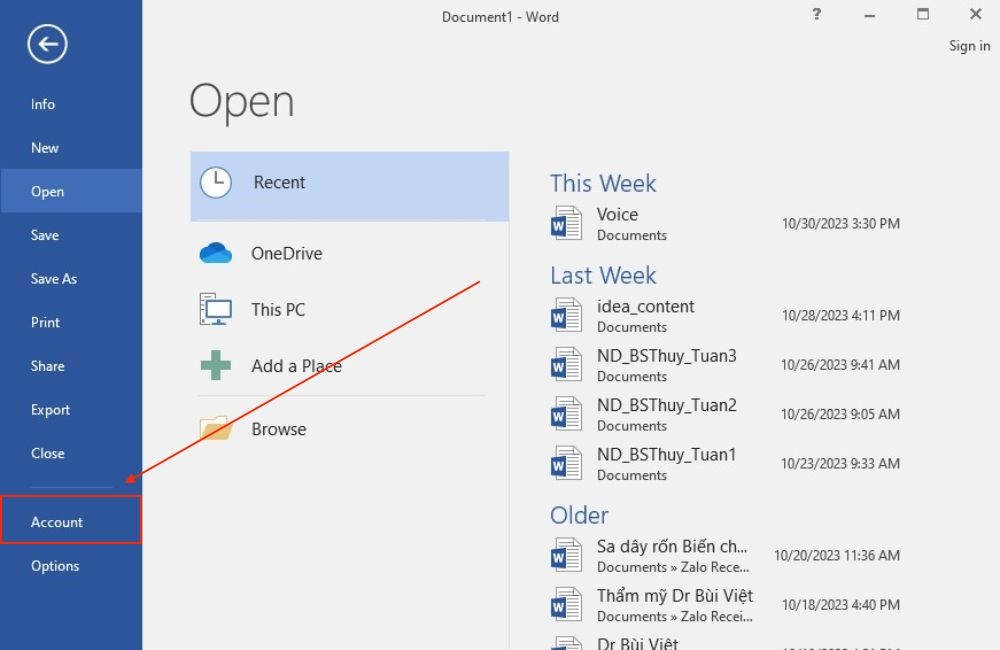
Task: Click date 10/28/2023 4:11 PM
Action: click(841, 315)
